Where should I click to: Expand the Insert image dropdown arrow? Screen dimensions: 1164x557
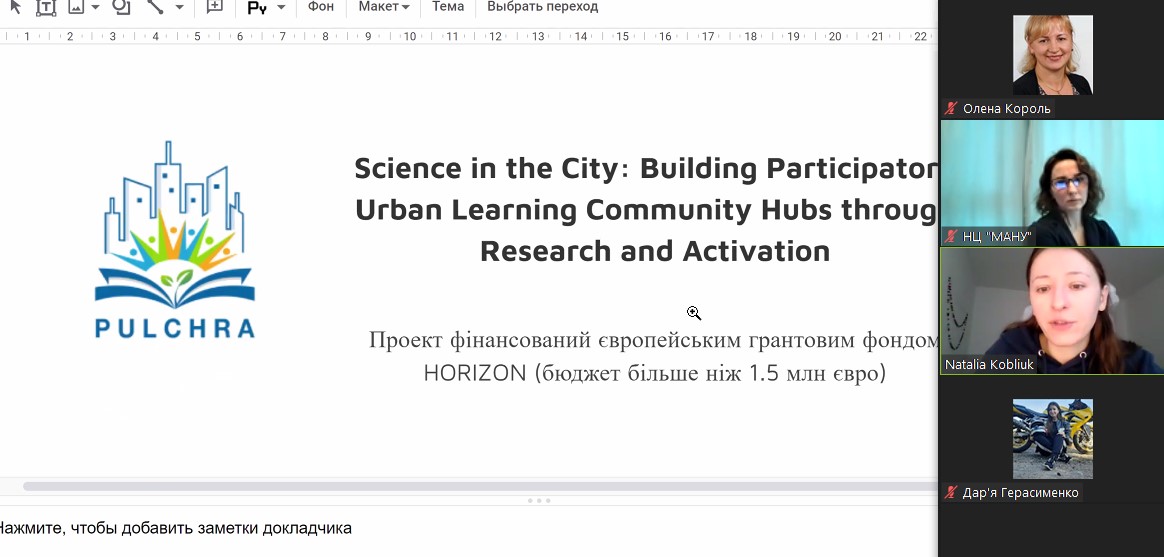point(96,7)
